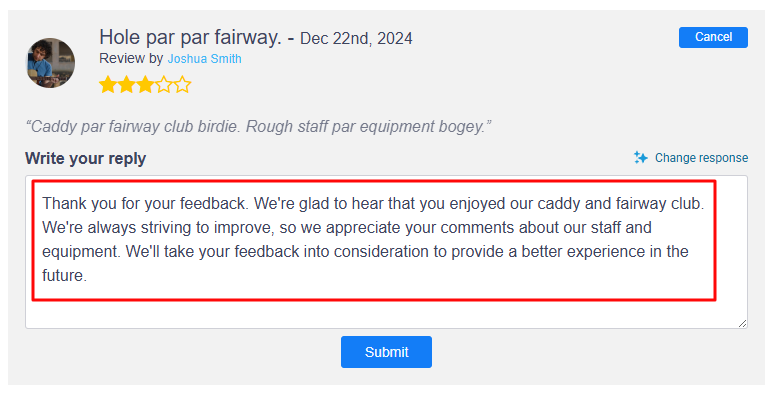Click the fifth empty rating star
The width and height of the screenshot is (777, 398).
pos(182,85)
